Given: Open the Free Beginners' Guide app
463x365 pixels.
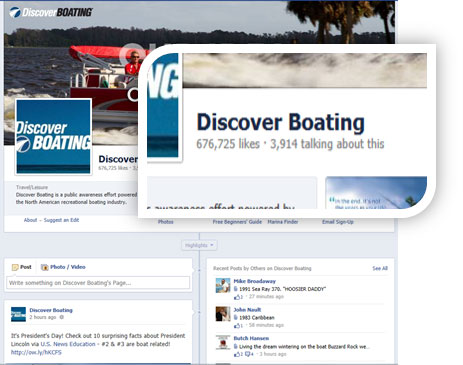Looking at the screenshot, I should (237, 222).
